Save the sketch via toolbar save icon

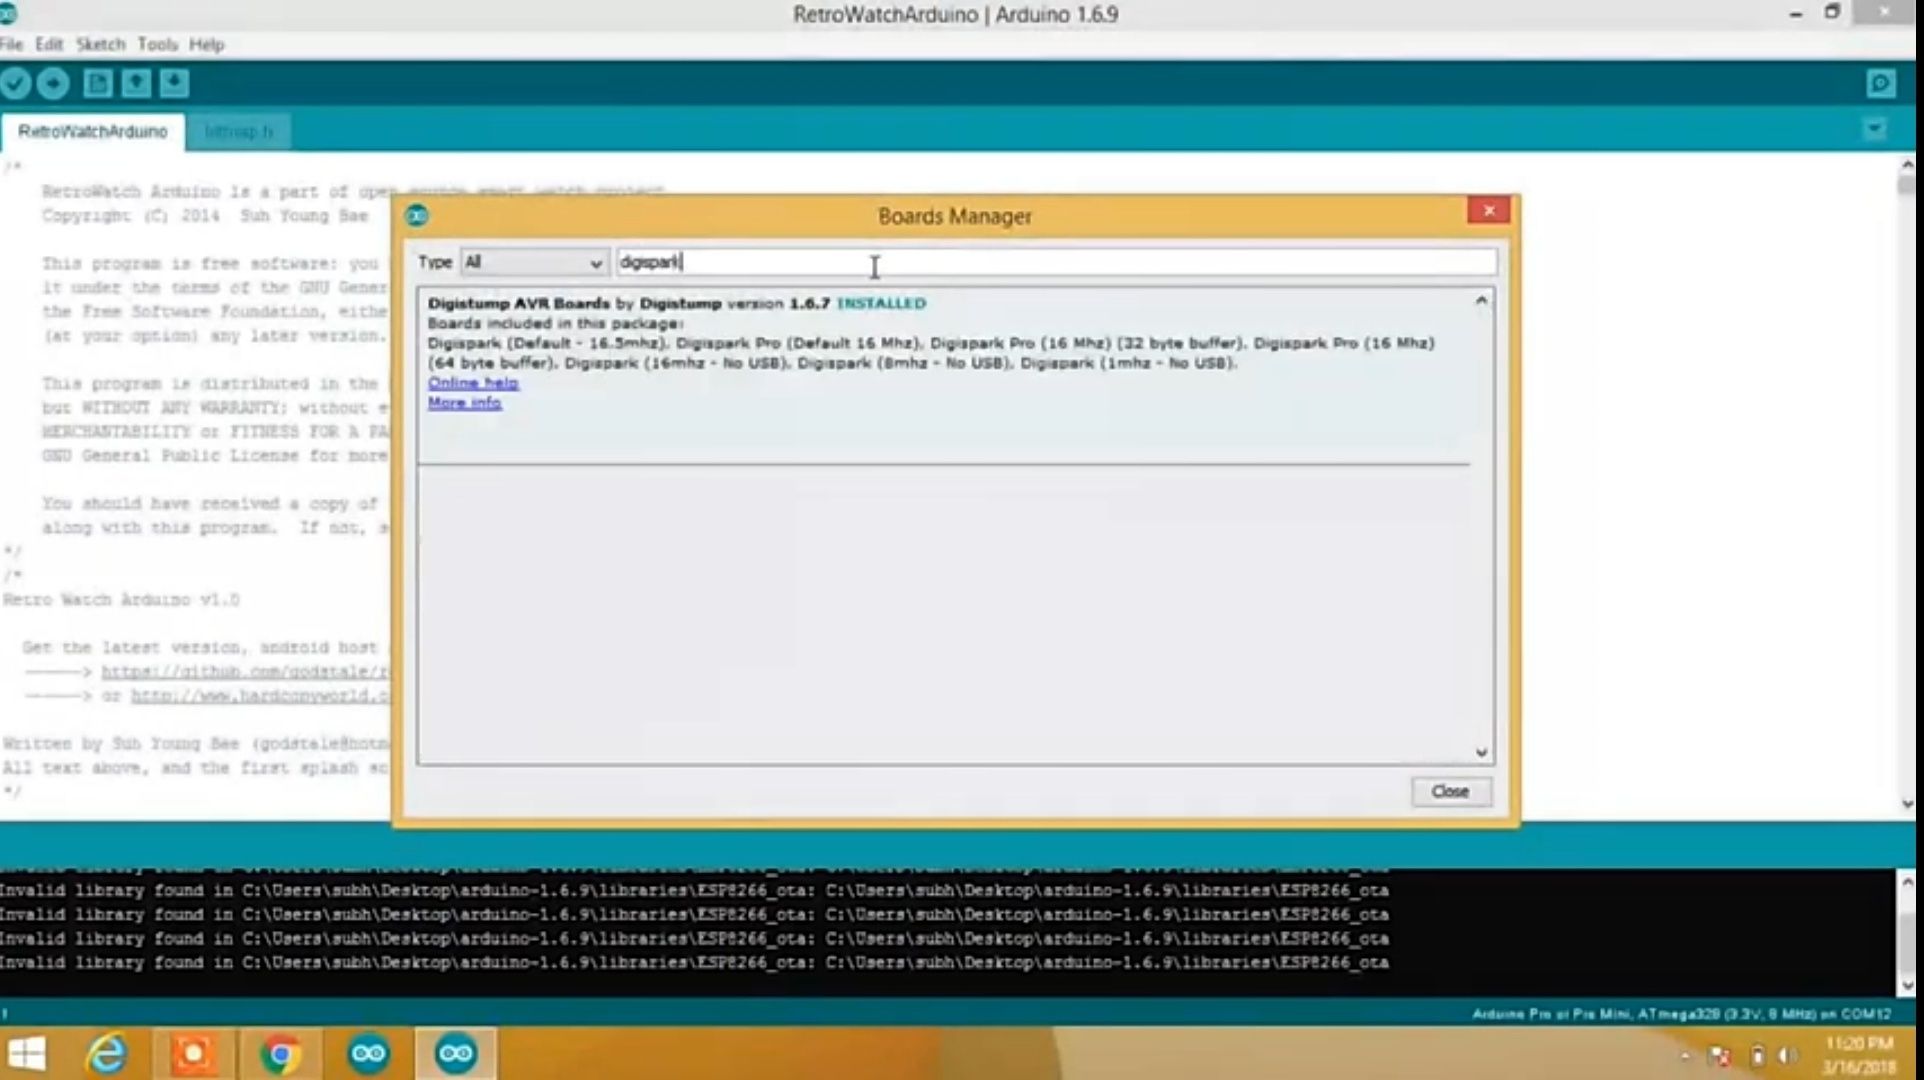click(174, 83)
